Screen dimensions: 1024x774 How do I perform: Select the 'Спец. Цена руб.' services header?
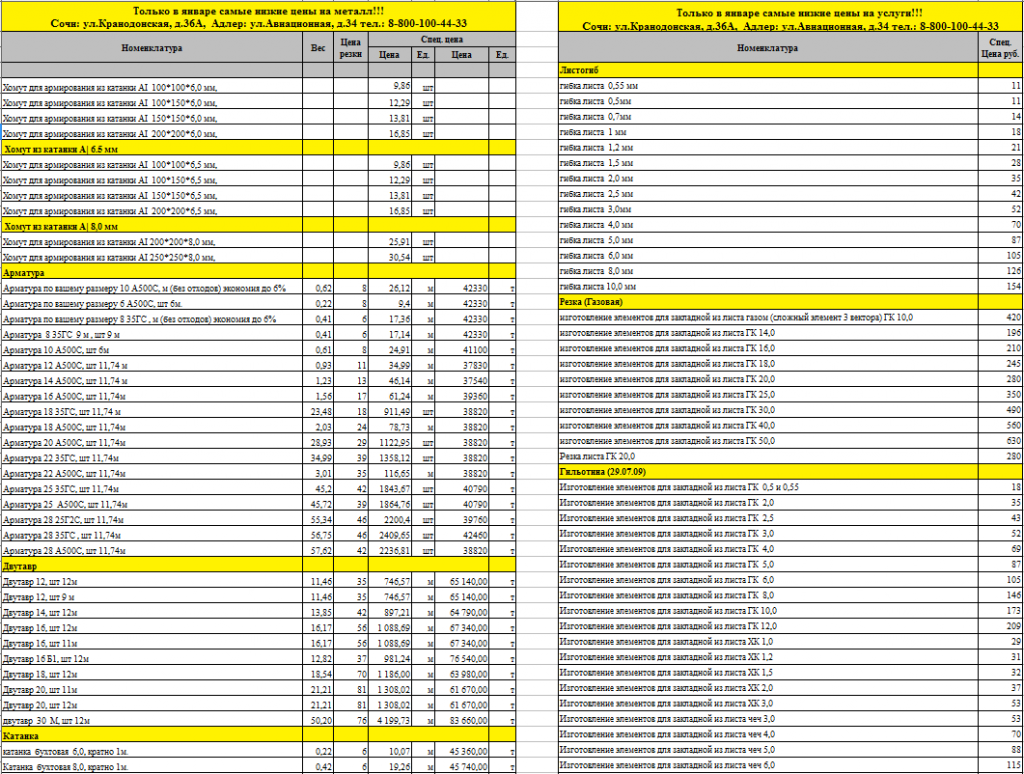click(999, 47)
